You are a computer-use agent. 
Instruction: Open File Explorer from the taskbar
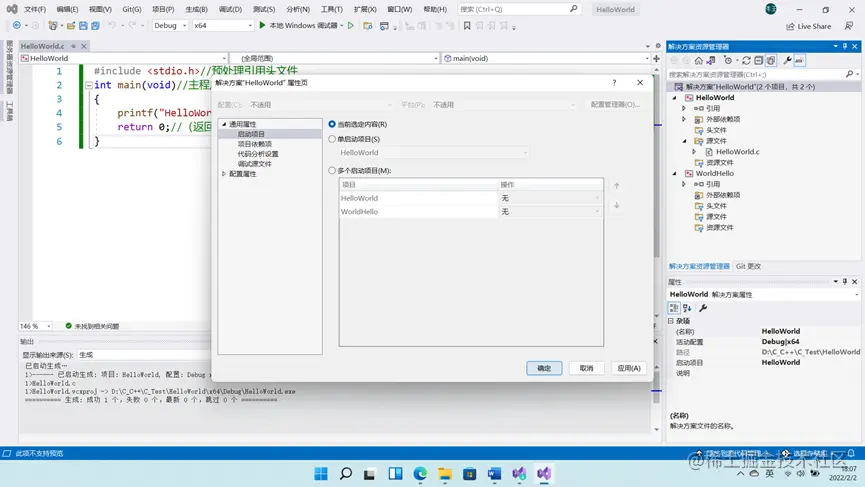click(x=445, y=473)
